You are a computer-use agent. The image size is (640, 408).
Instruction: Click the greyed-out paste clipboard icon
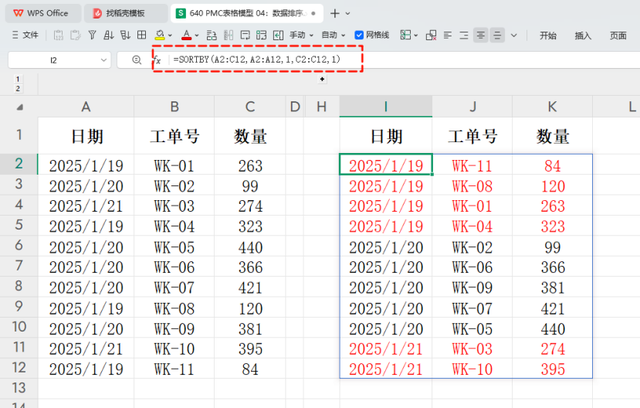pos(58,35)
